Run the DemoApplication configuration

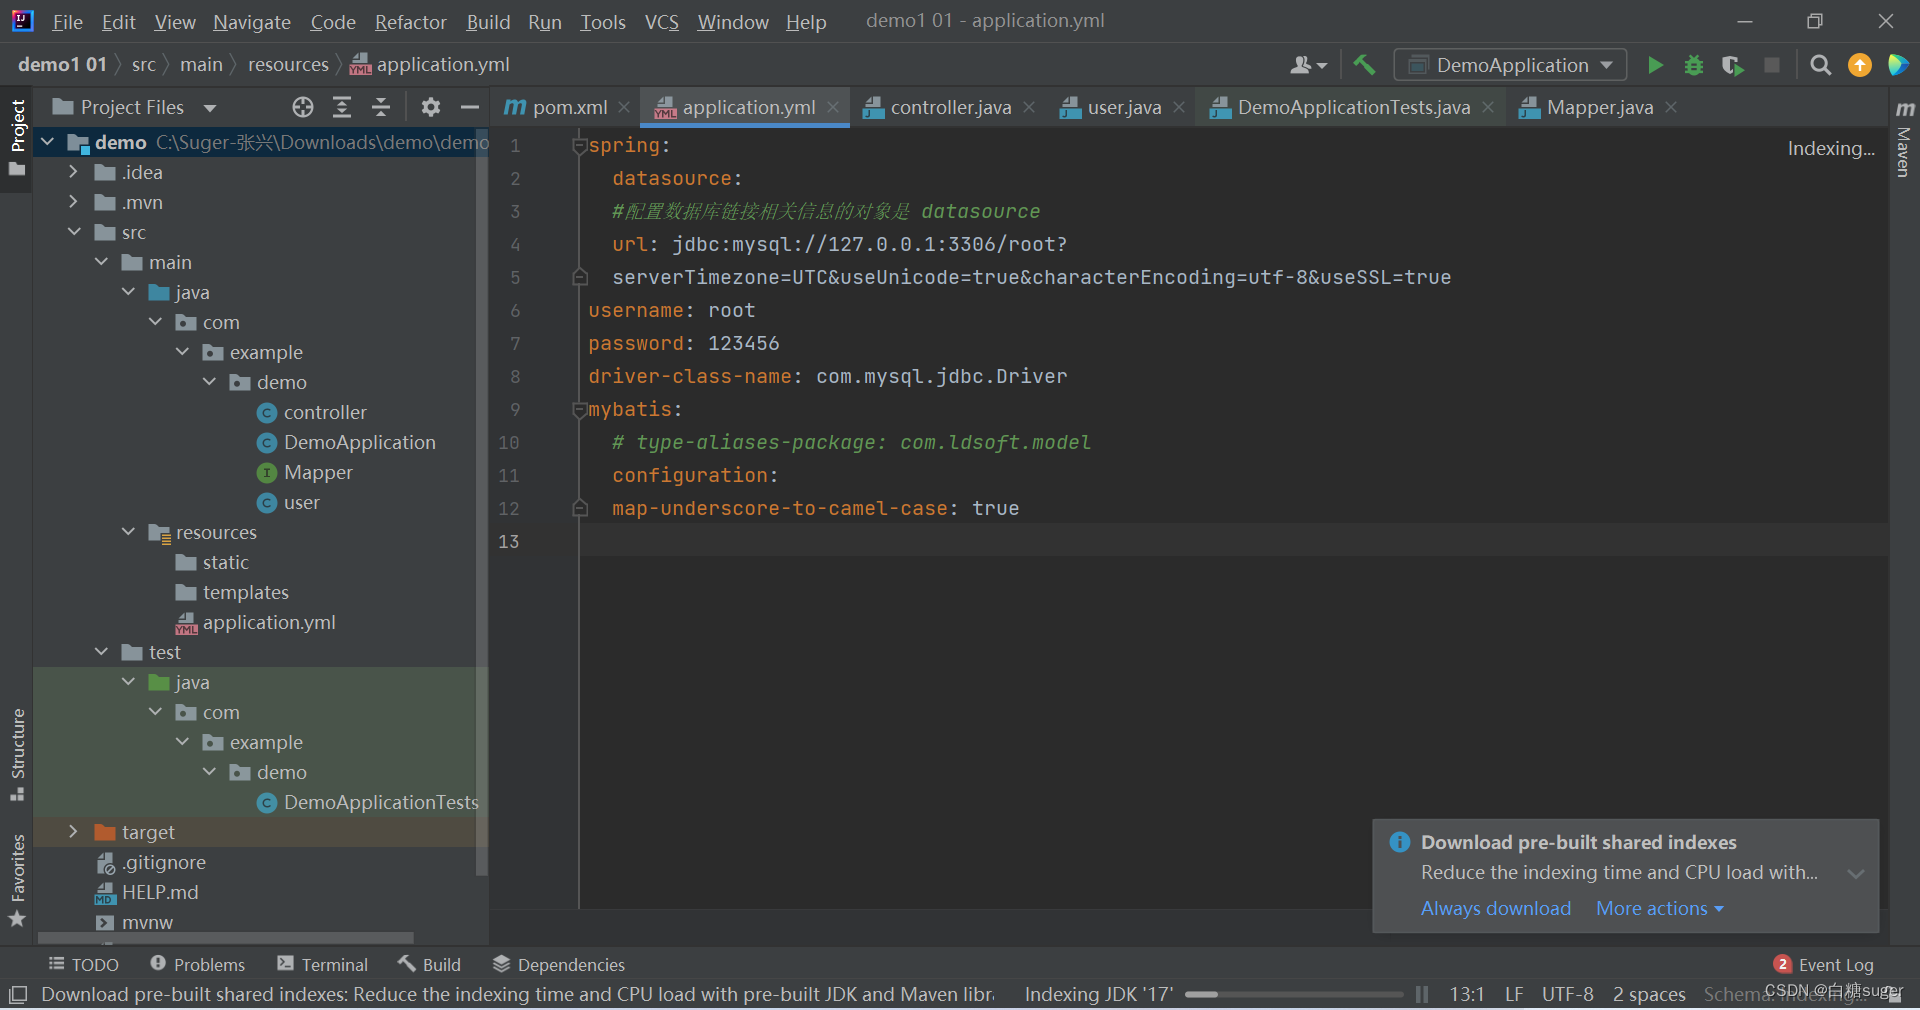(1655, 64)
